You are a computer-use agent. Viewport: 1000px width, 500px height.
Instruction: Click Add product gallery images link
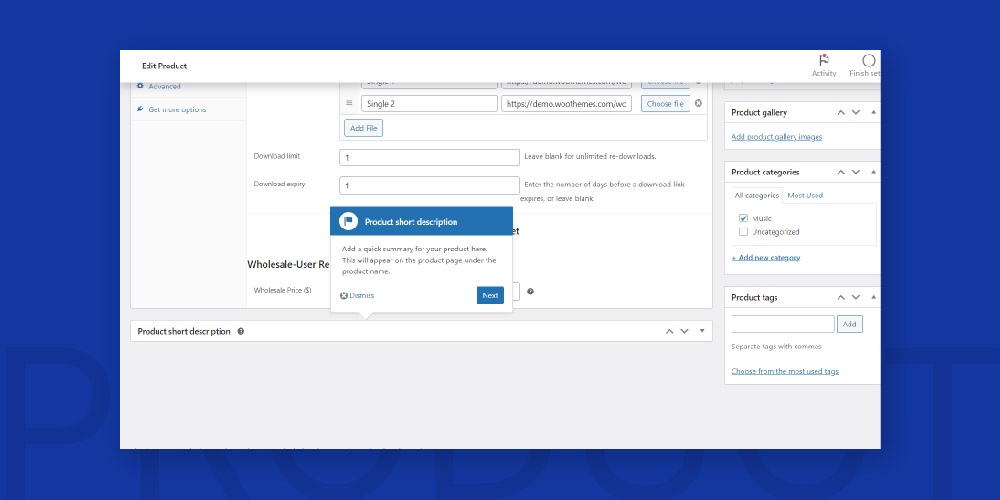point(777,137)
